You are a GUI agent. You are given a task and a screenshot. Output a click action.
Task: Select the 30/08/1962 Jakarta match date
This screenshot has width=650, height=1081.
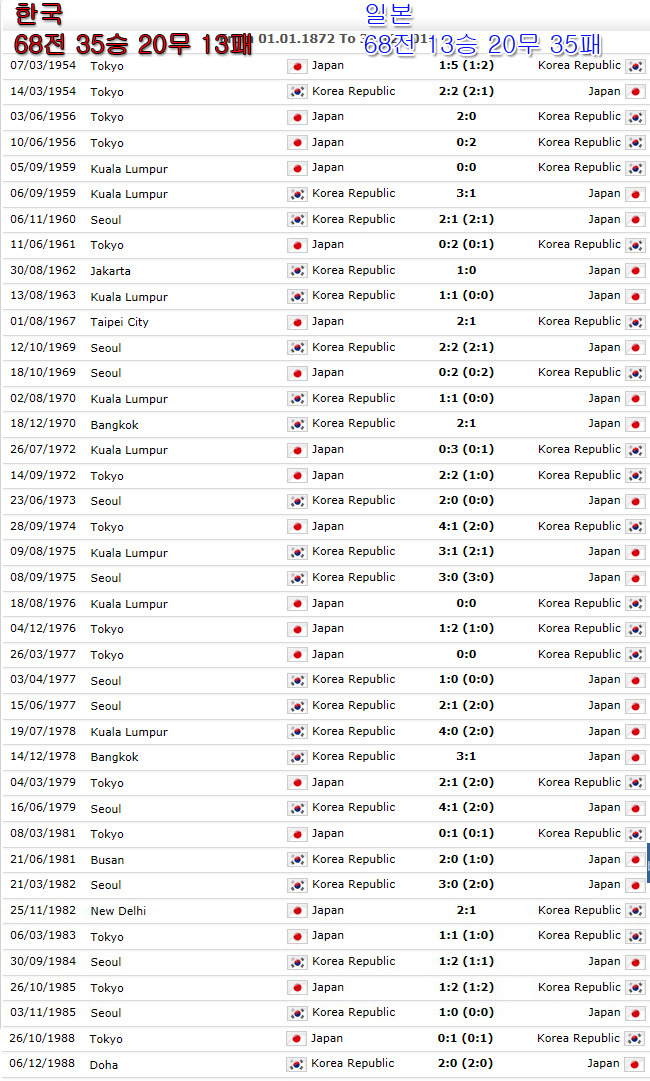pyautogui.click(x=43, y=270)
